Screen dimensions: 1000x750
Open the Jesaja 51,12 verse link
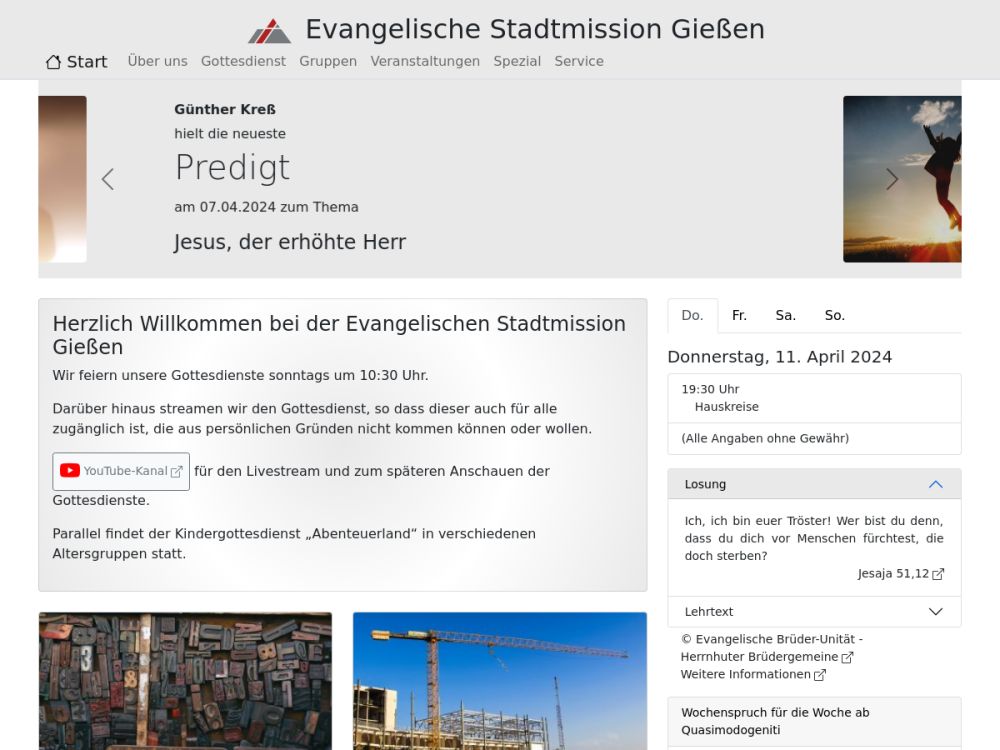(x=893, y=574)
